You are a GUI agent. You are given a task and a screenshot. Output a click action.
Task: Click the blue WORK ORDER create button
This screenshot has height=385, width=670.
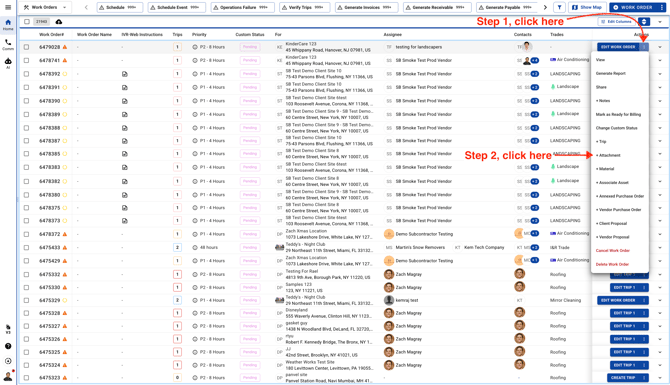634,7
